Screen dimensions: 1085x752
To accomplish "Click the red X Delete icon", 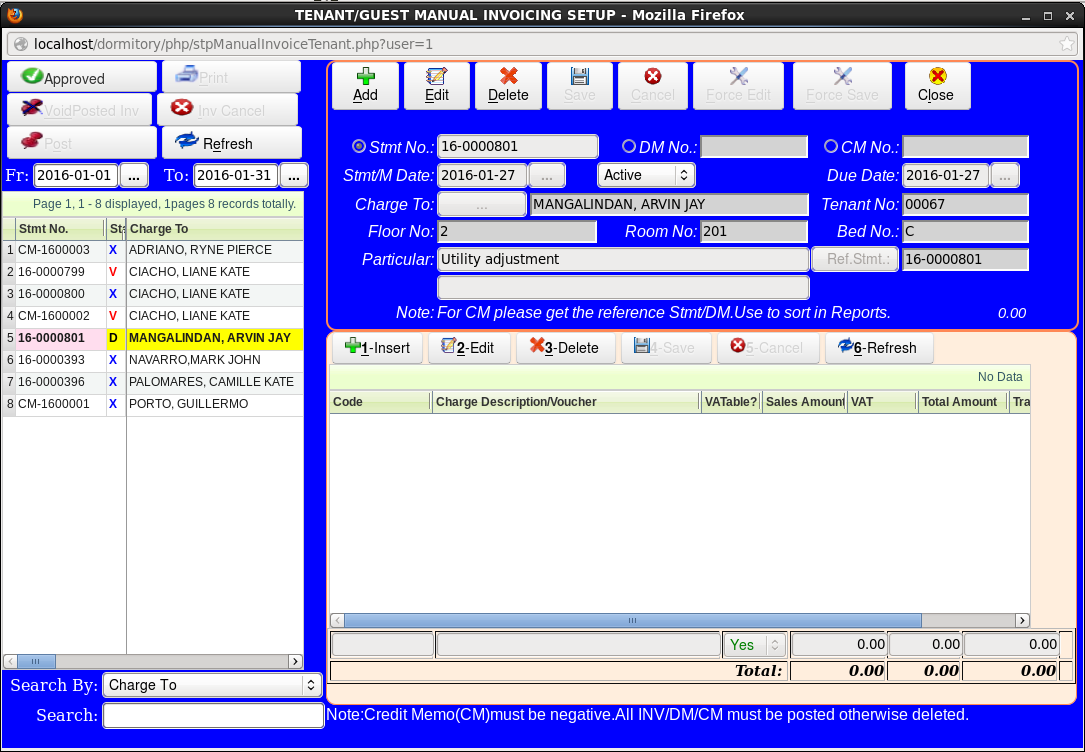I will pyautogui.click(x=508, y=77).
